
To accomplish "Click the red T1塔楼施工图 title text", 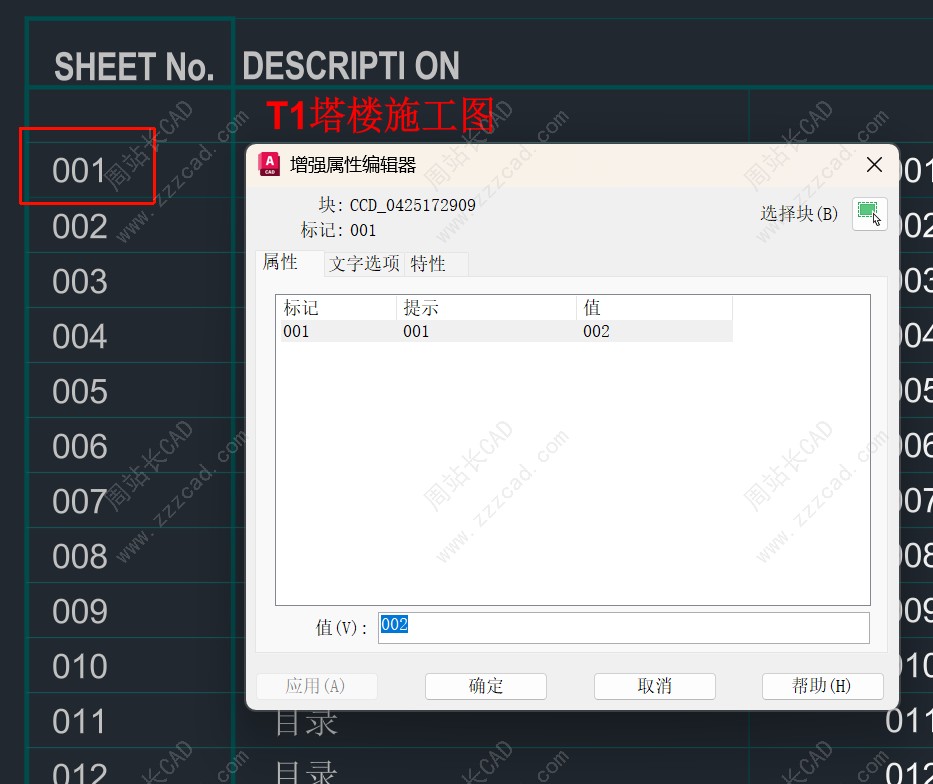I will point(381,115).
